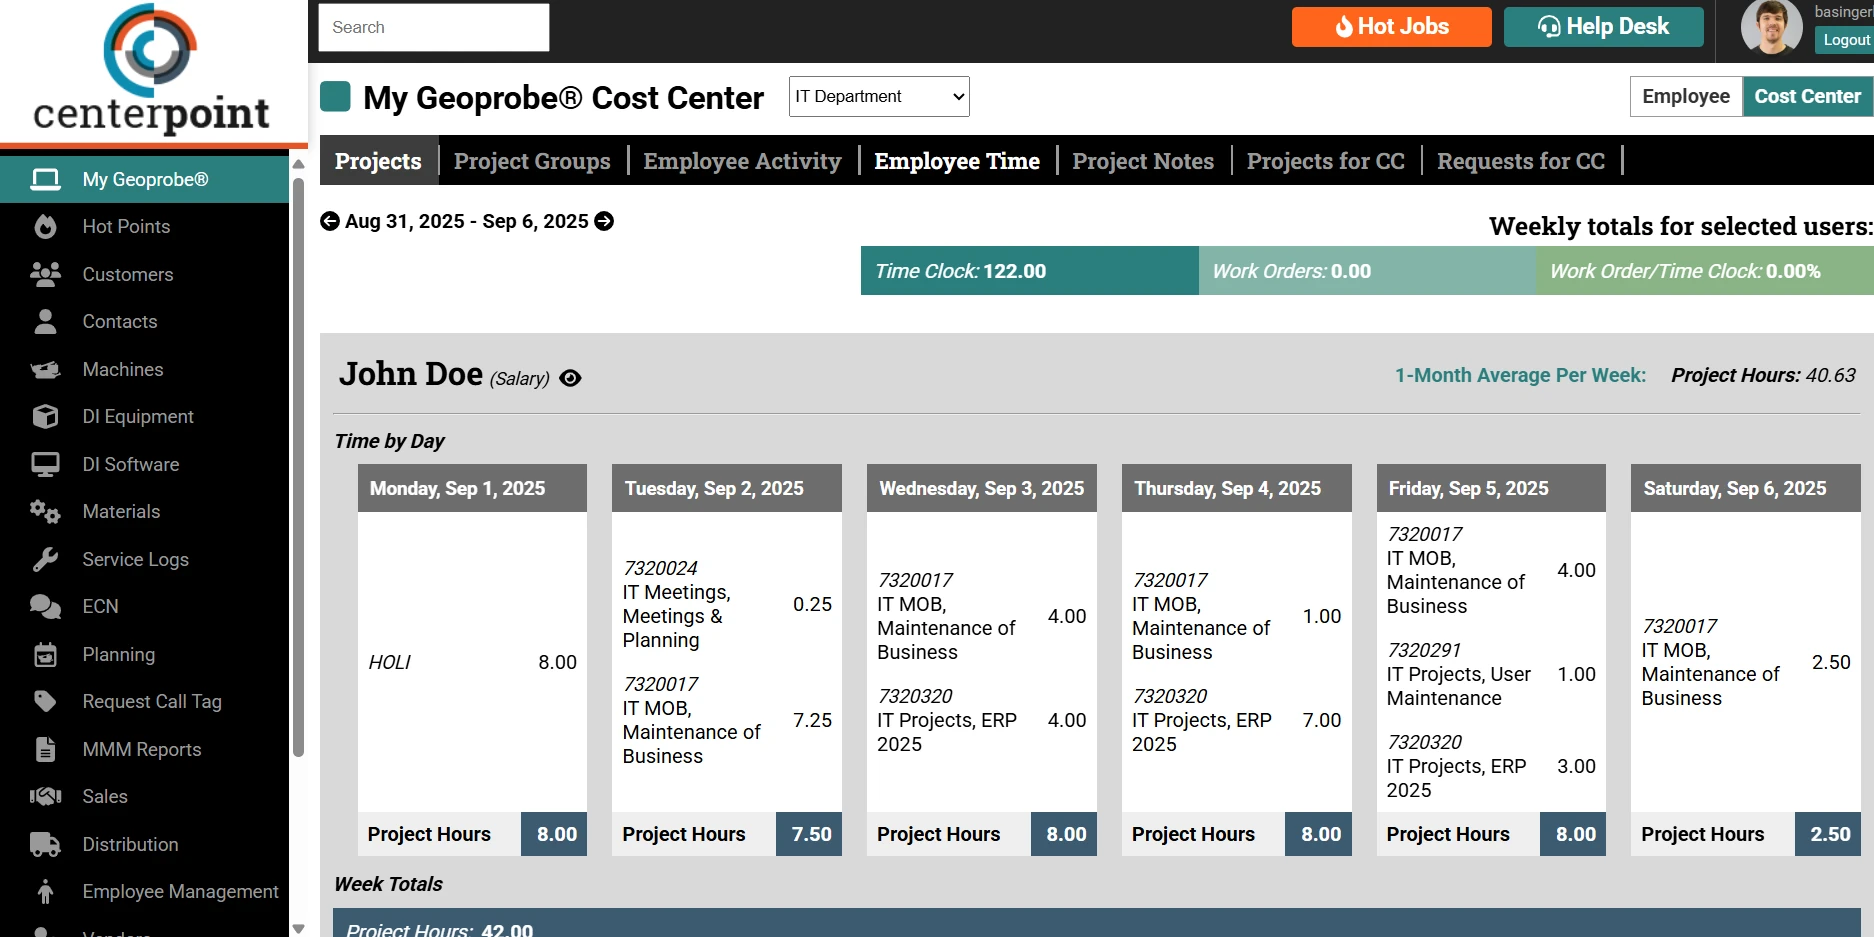The image size is (1874, 937).
Task: Click the Time Clock: 122.00 total
Action: 1029,271
